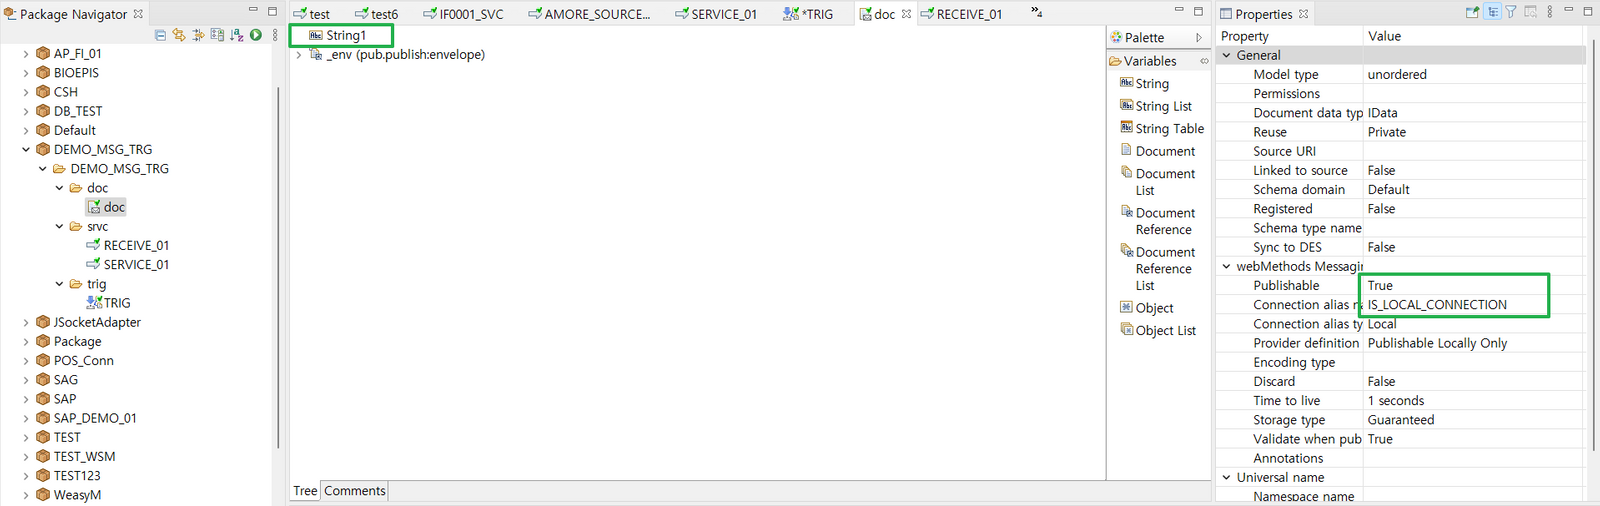Toggle Link with Editor in Package Navigator
The image size is (1600, 506).
[179, 35]
